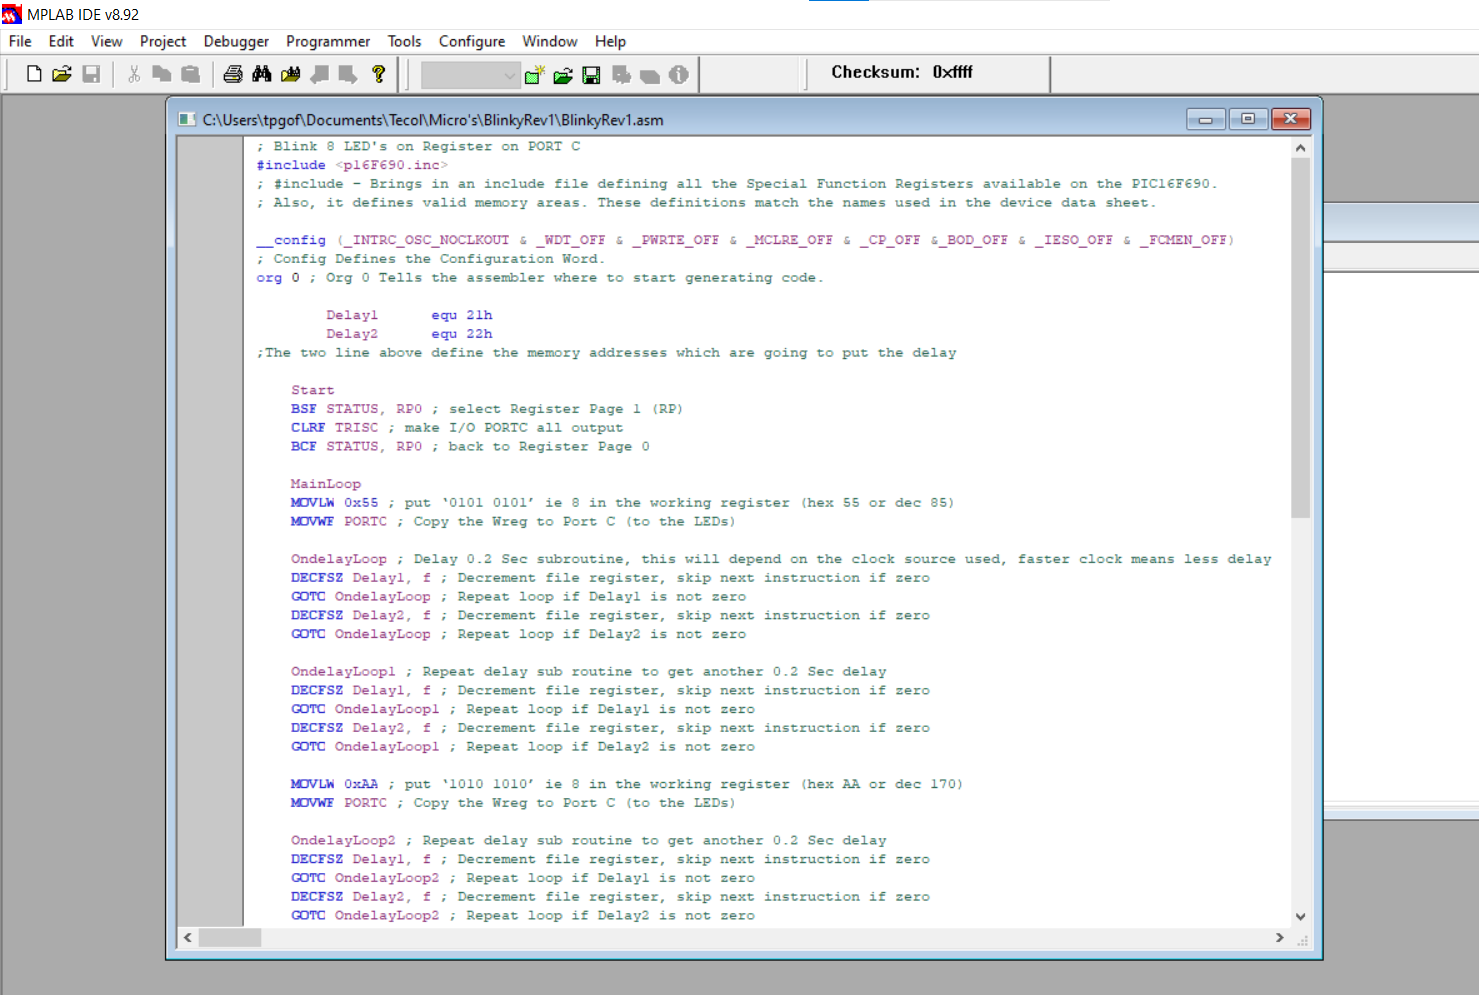Click the 'org 0' code line
The image size is (1479, 995).
point(540,278)
